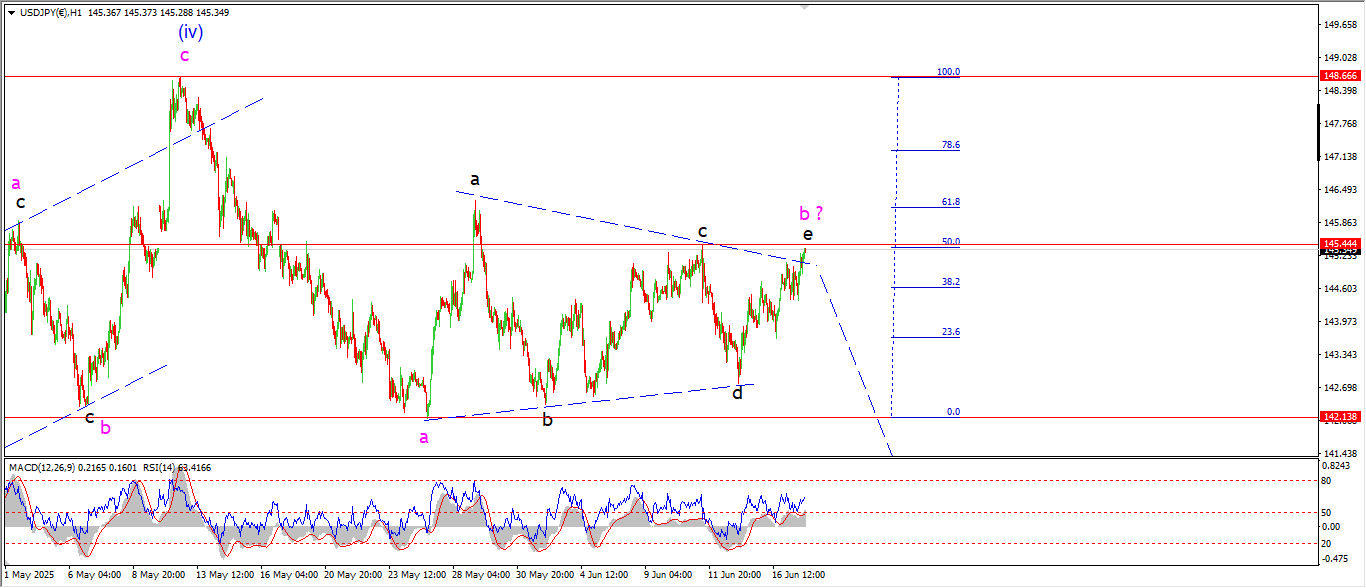Click the '16 Jun 12:00' time axis label
Screen dimensions: 1366x588
[800, 575]
